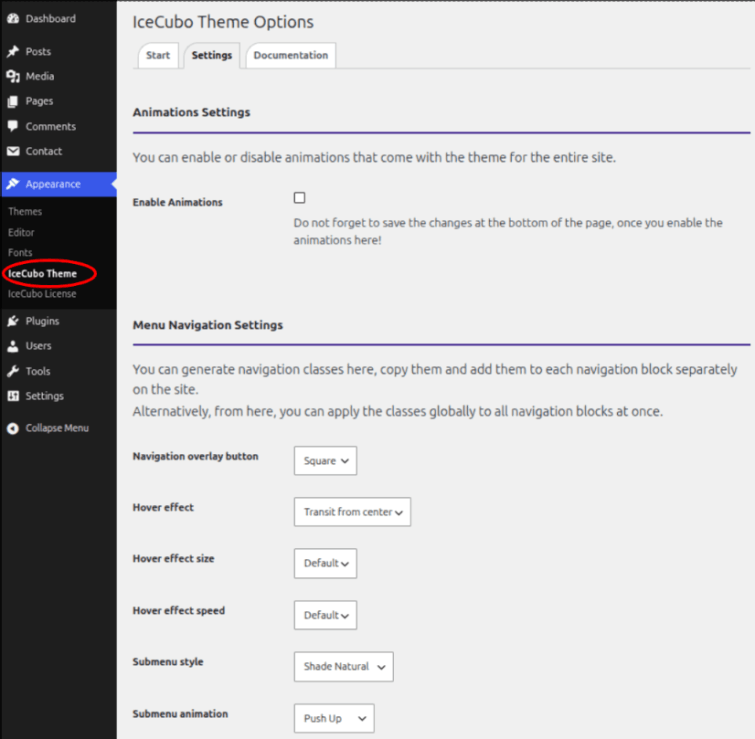Click the Posts pushpin icon
The height and width of the screenshot is (739, 755).
coord(13,52)
